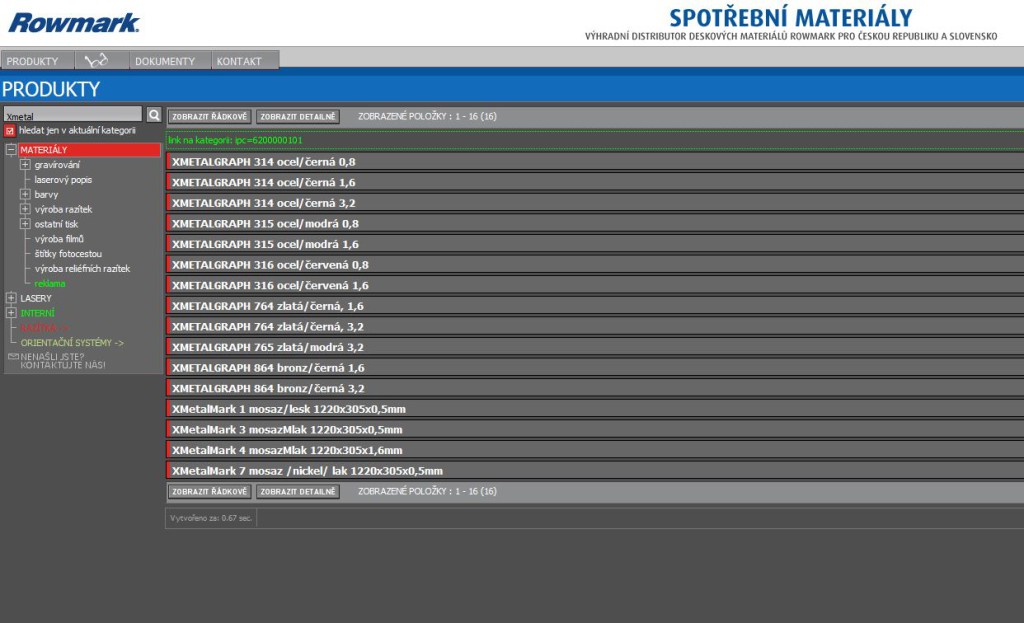Switch to the KONTAKT tab

coord(239,61)
